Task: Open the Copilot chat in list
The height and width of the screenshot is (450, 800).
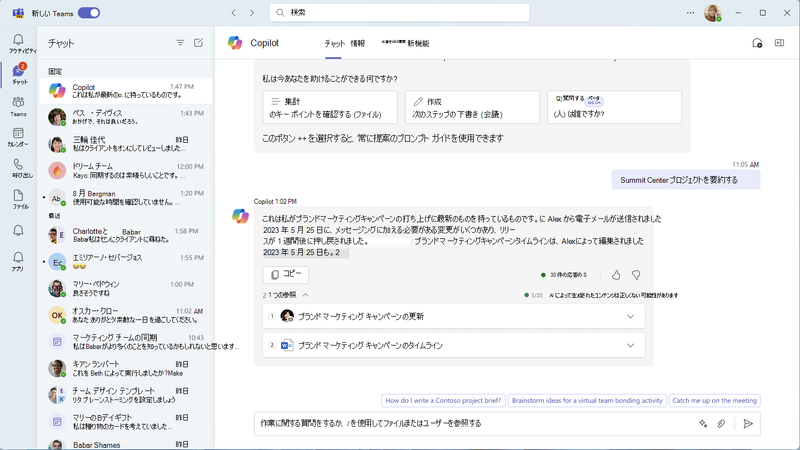Action: pos(126,91)
